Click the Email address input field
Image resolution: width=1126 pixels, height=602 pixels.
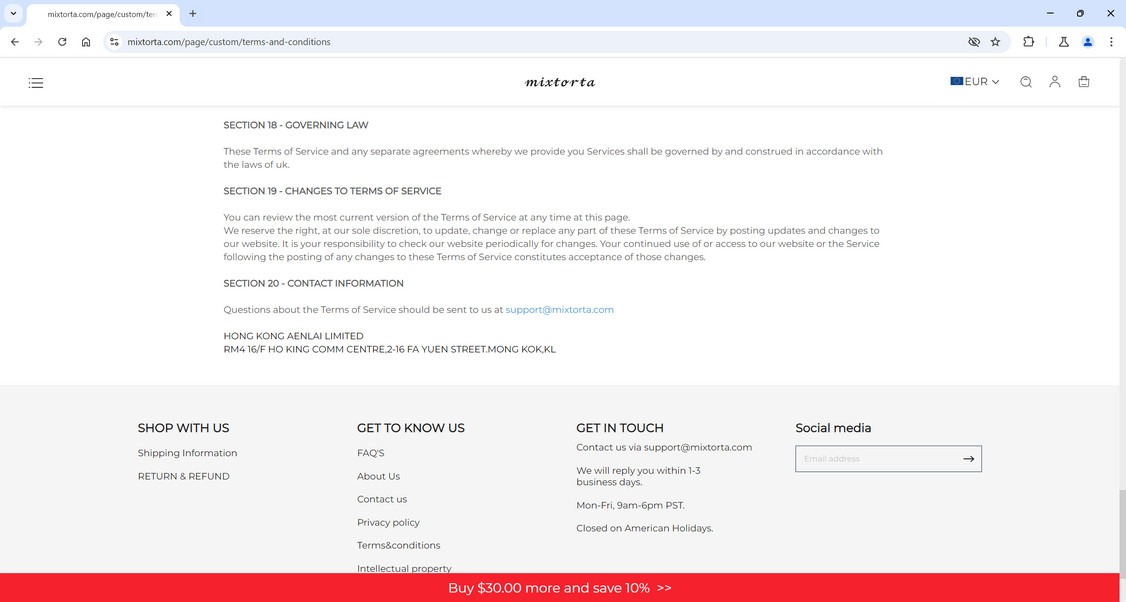876,459
